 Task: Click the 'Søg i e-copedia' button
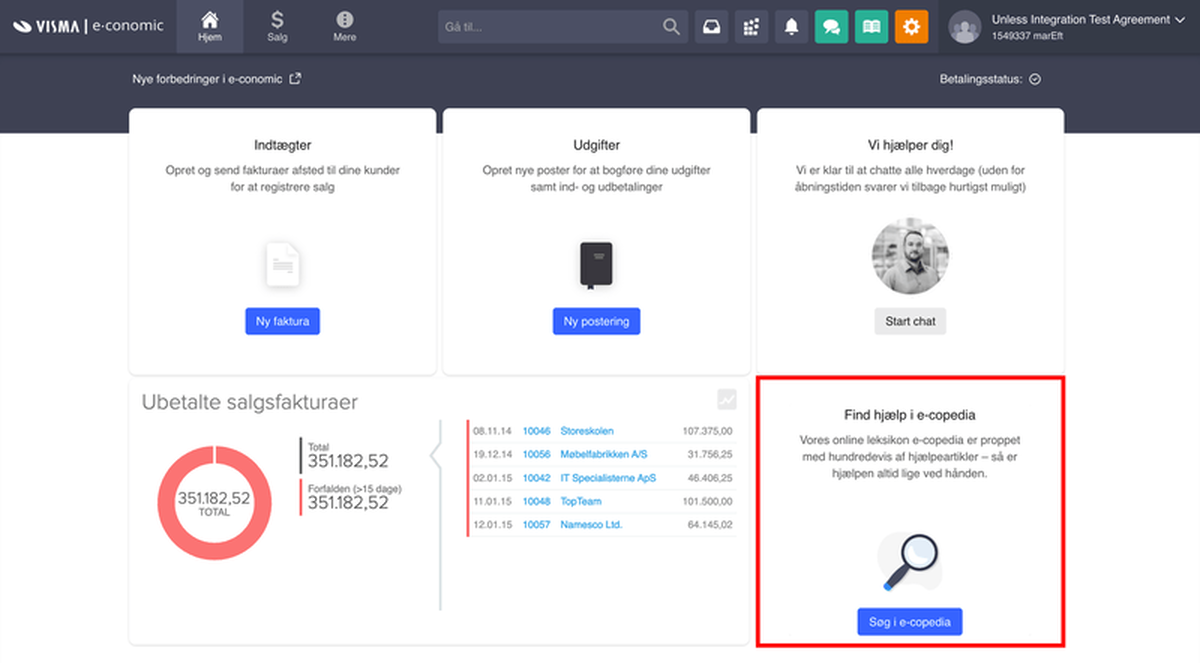pyautogui.click(x=909, y=621)
